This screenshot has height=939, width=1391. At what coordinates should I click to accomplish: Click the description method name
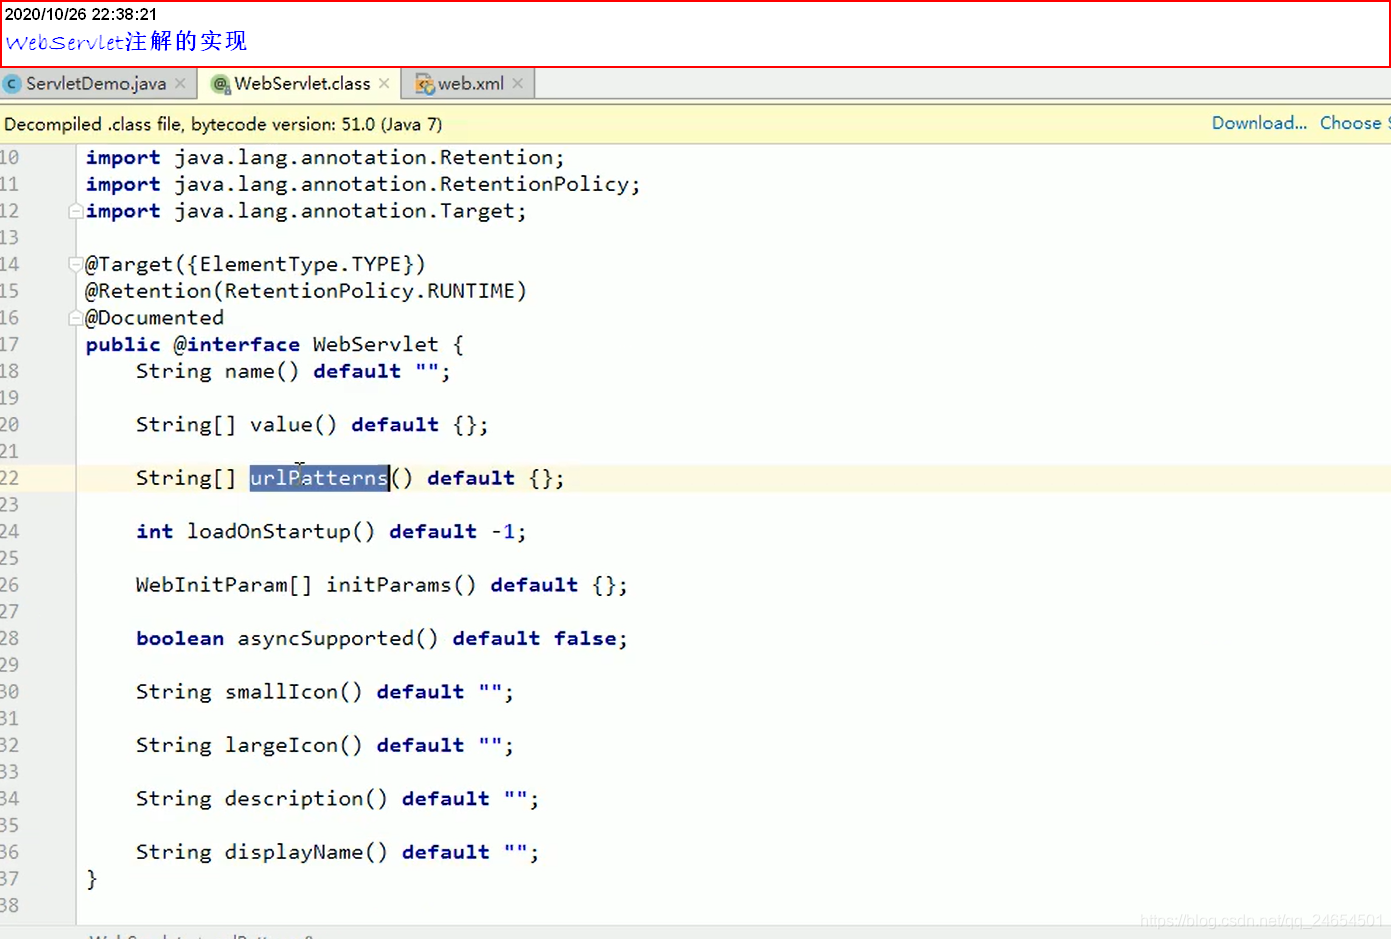pyautogui.click(x=294, y=799)
